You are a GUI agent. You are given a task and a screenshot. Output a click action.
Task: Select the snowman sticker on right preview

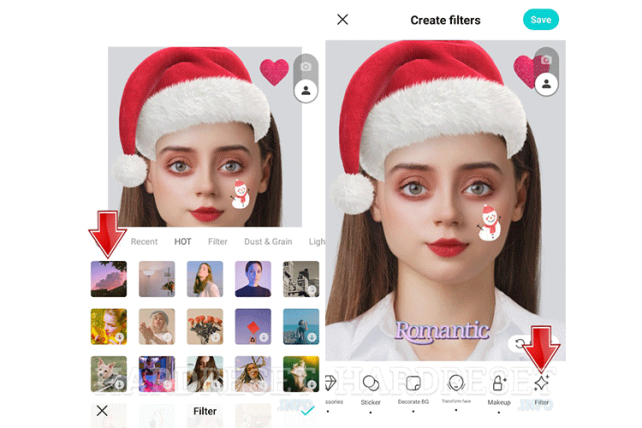pos(487,223)
